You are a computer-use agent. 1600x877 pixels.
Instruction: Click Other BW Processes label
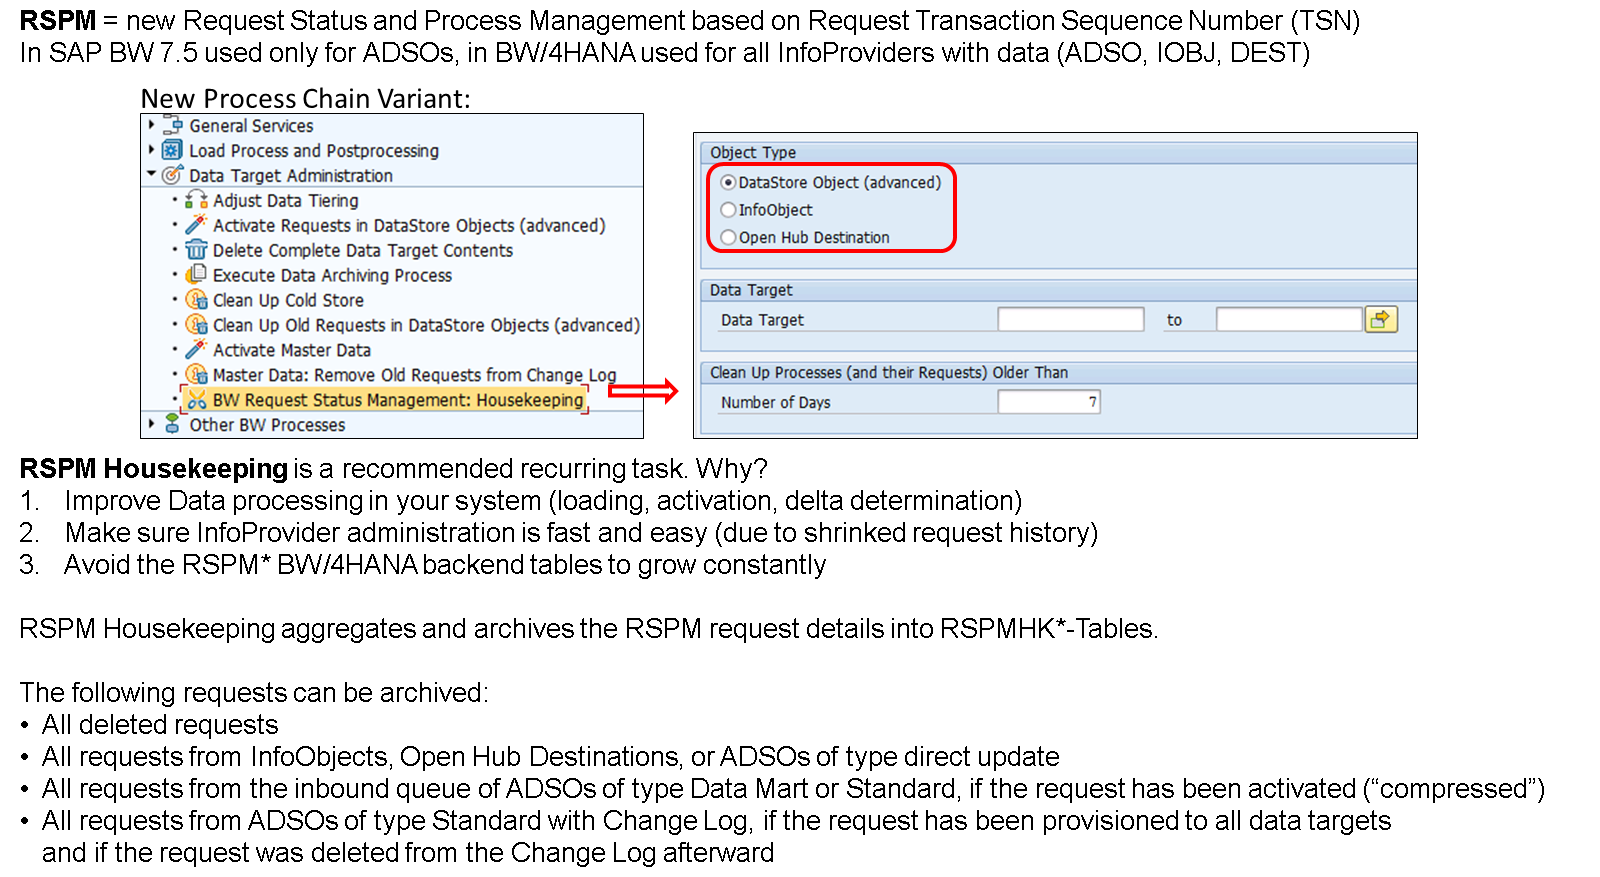click(x=267, y=424)
